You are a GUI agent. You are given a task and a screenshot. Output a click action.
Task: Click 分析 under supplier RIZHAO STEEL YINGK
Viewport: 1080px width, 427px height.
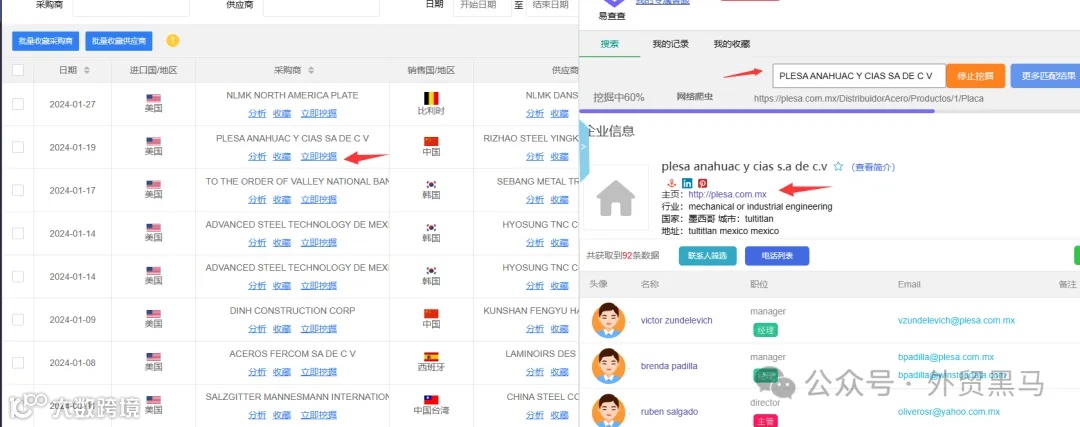535,156
